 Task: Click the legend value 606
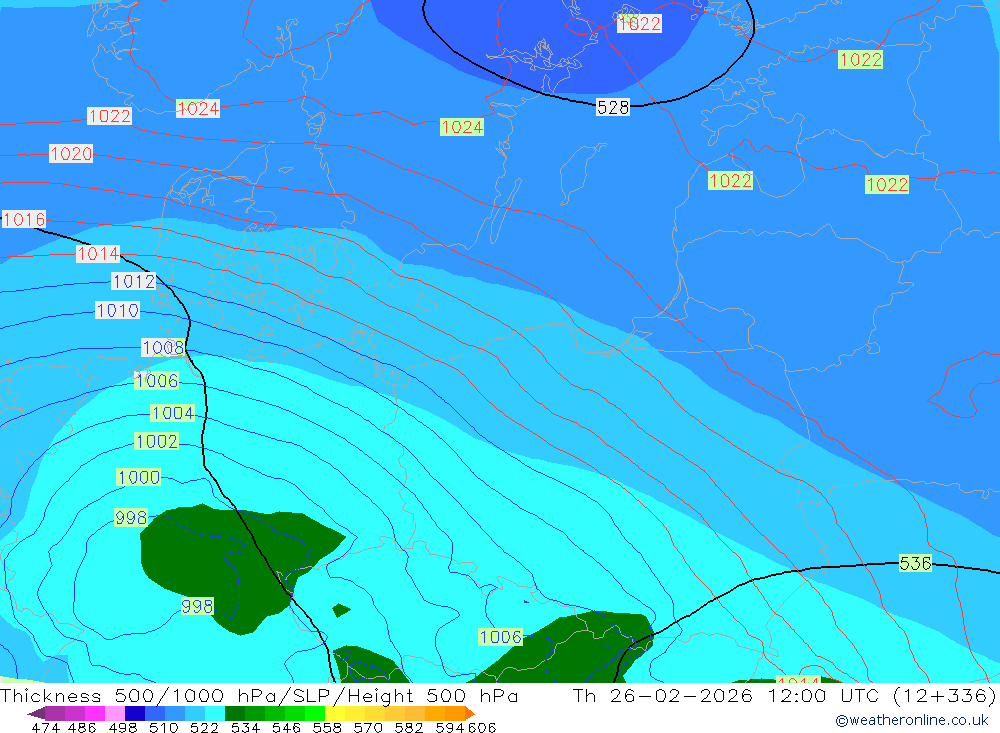click(x=482, y=727)
